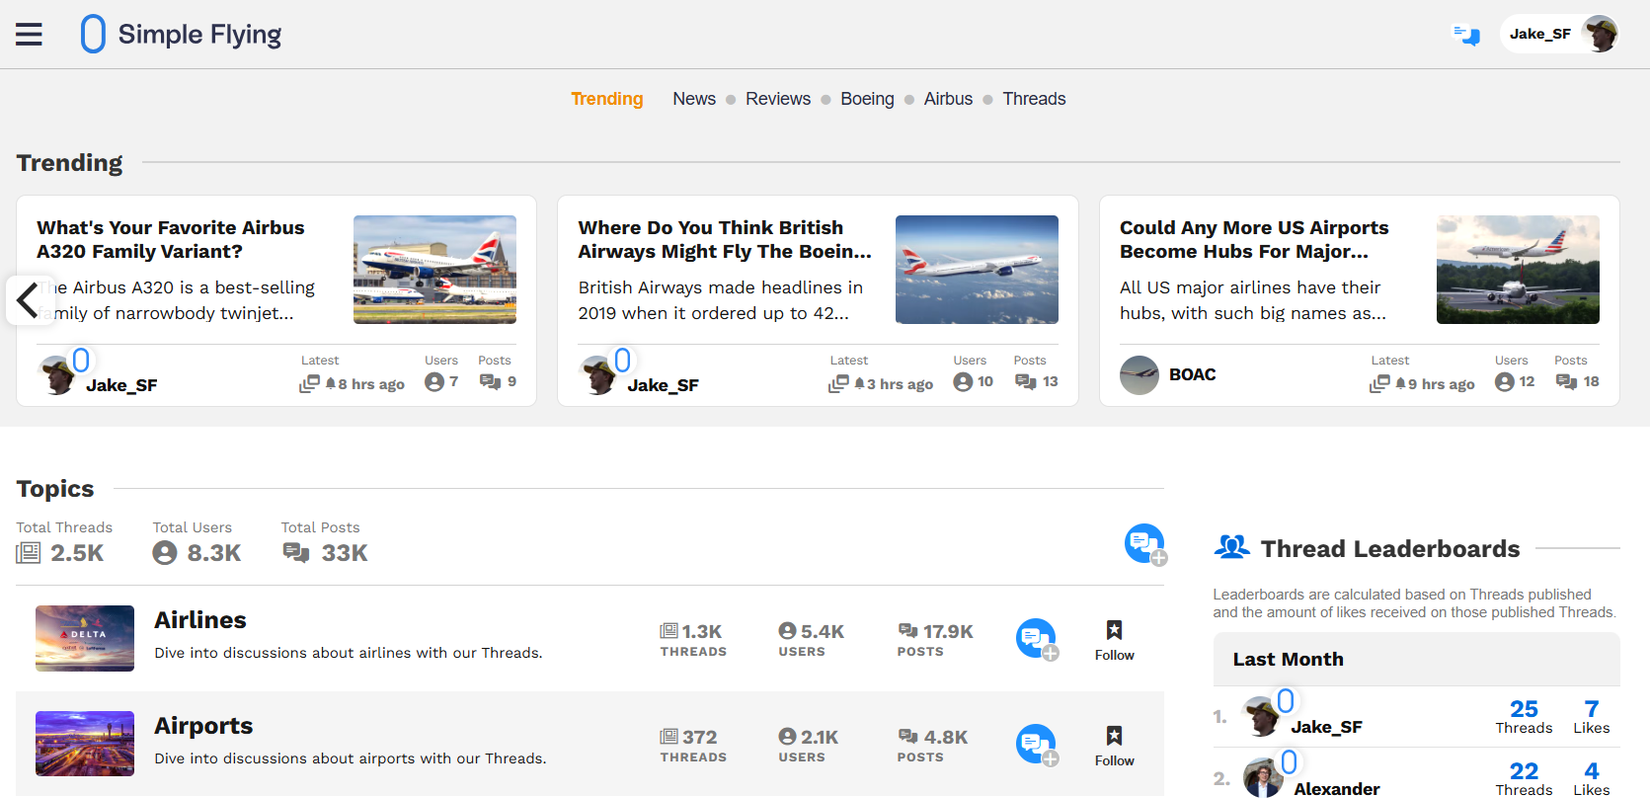1650x805 pixels.
Task: Go to previous trending cards arrow
Action: pos(29,299)
